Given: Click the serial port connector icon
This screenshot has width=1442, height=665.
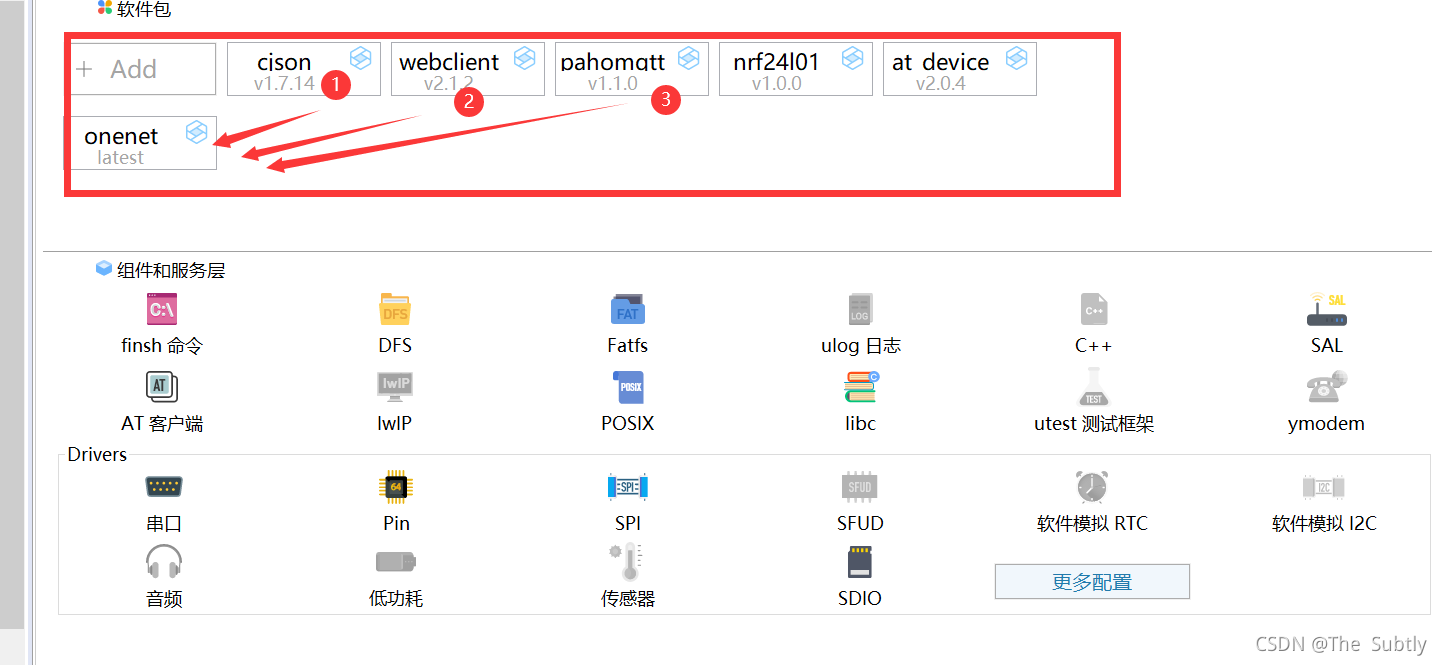Looking at the screenshot, I should [163, 487].
